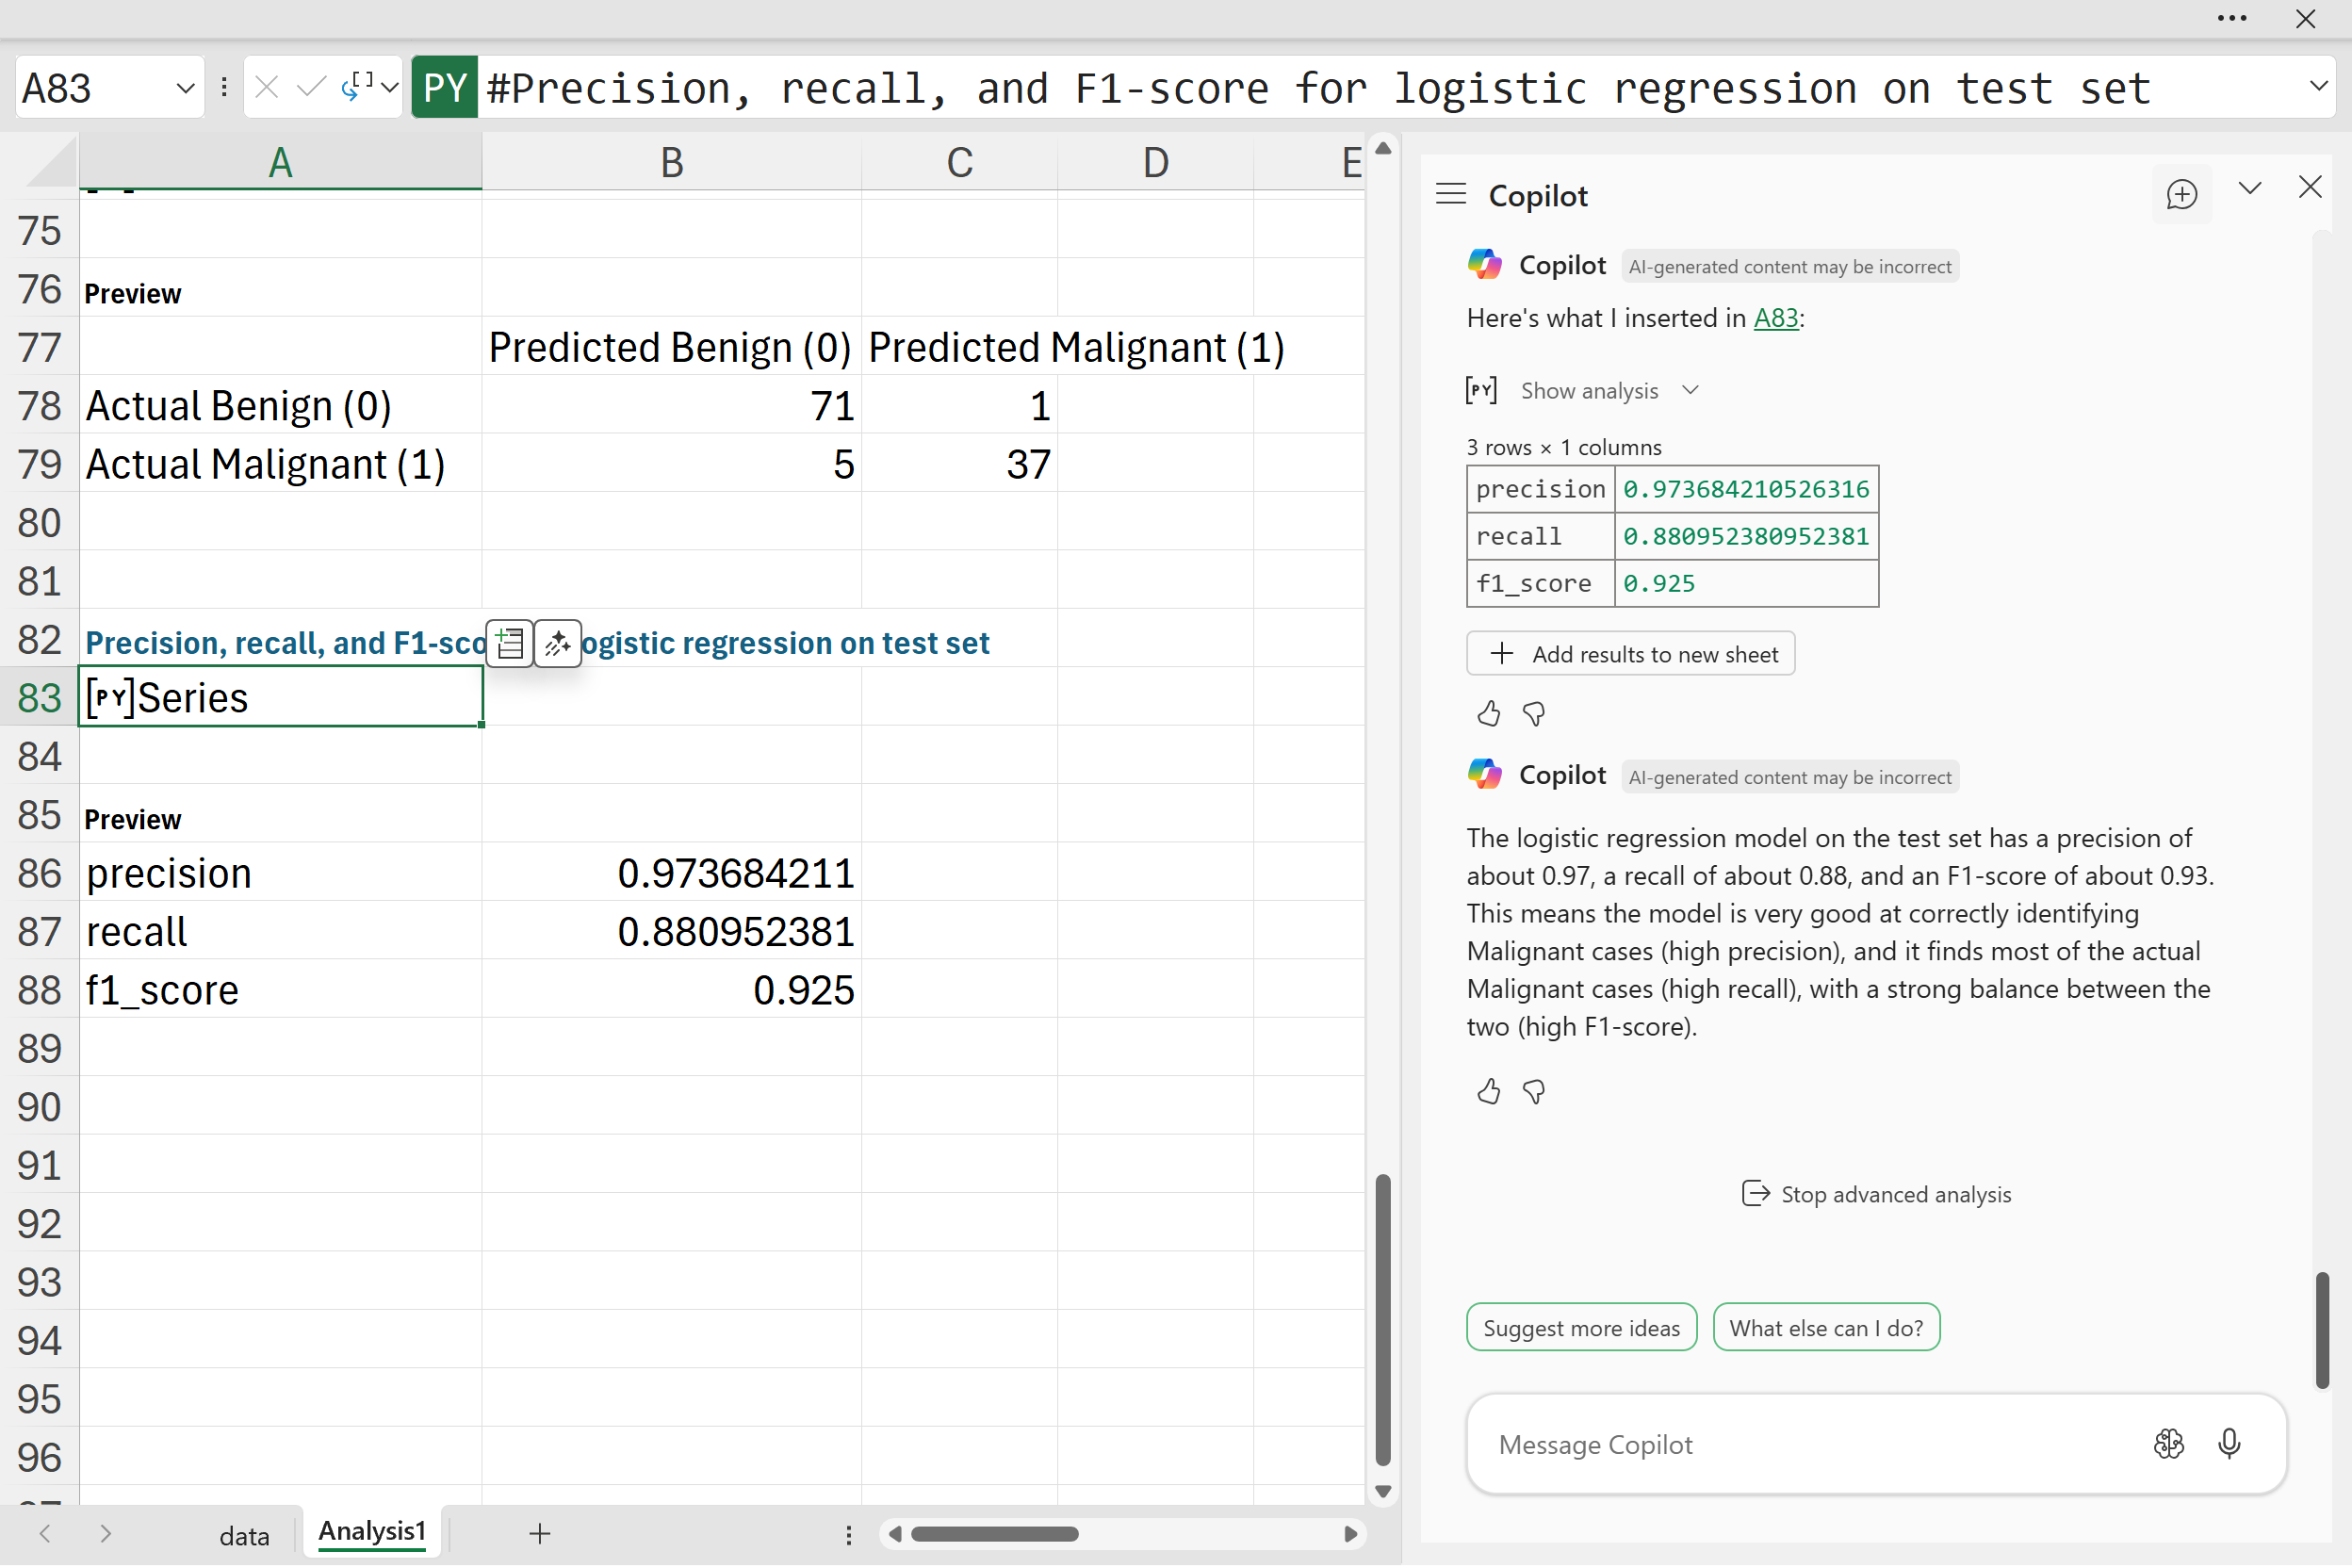Open the Name Box dropdown

point(185,88)
